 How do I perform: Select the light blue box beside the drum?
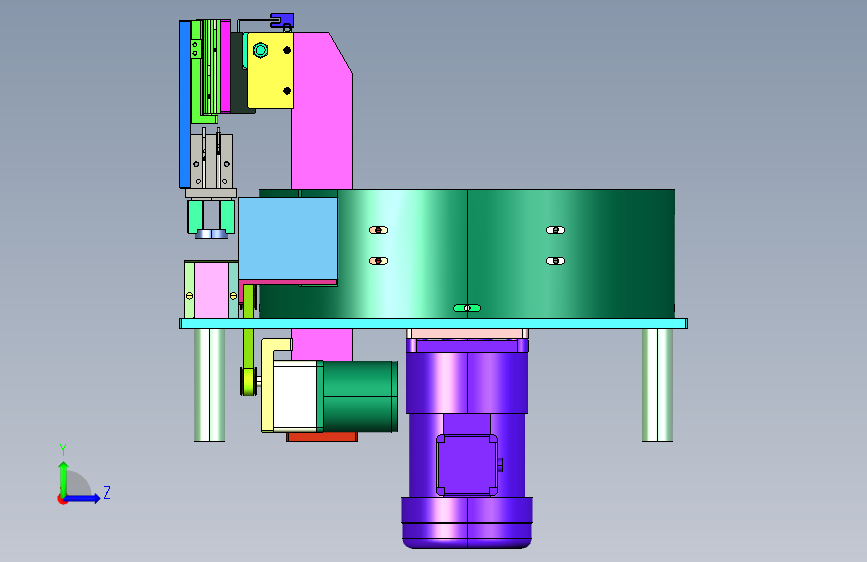tap(288, 238)
